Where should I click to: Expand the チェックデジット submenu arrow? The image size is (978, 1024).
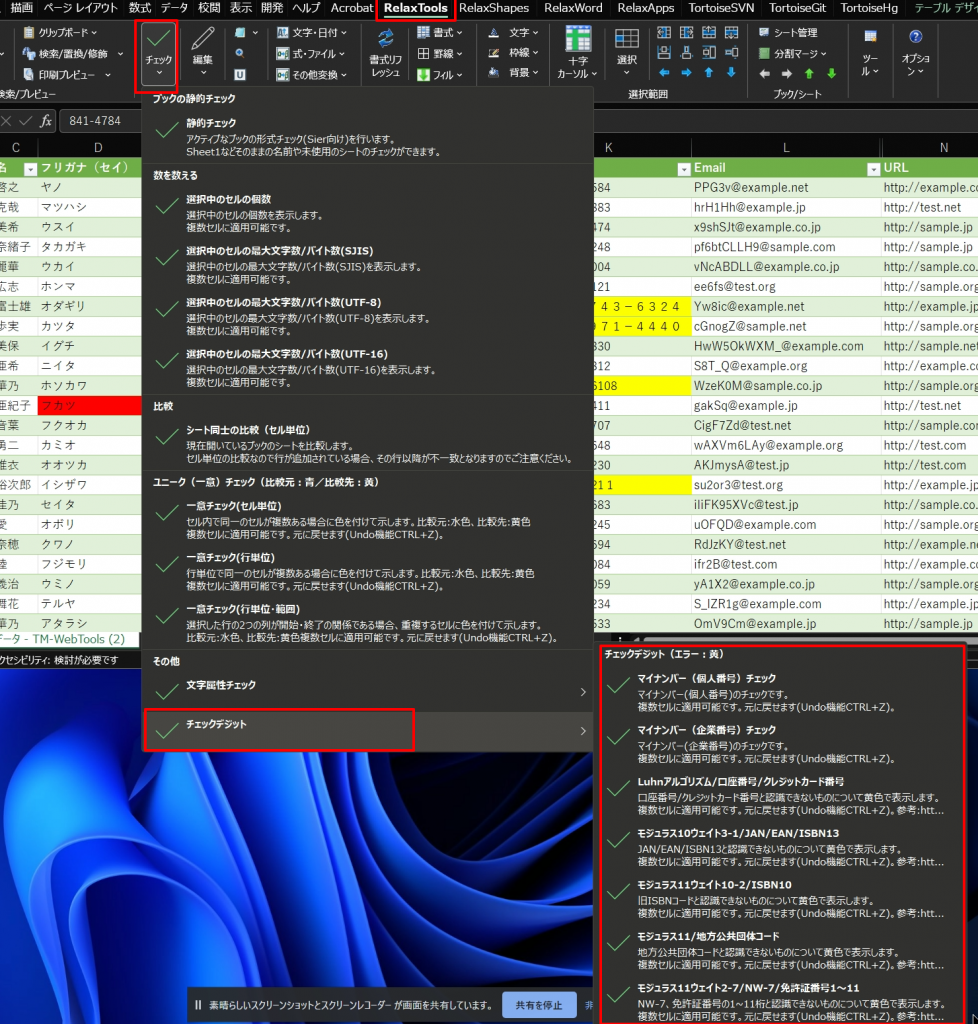point(583,731)
